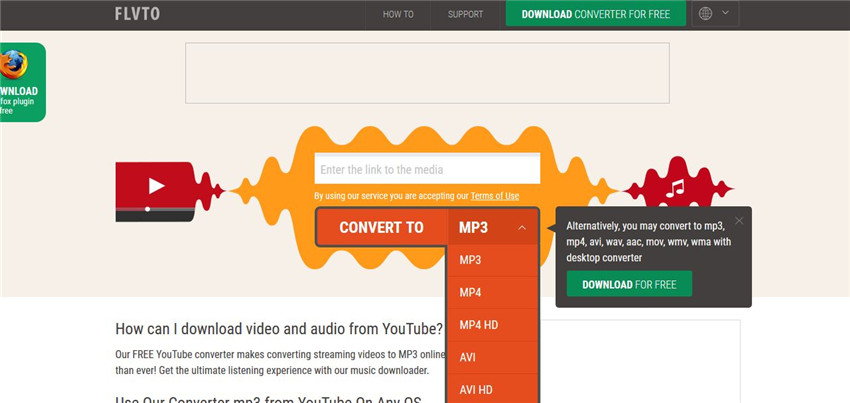Click DOWNLOAD FOR FREE in tooltip
The image size is (850, 403).
(x=629, y=284)
